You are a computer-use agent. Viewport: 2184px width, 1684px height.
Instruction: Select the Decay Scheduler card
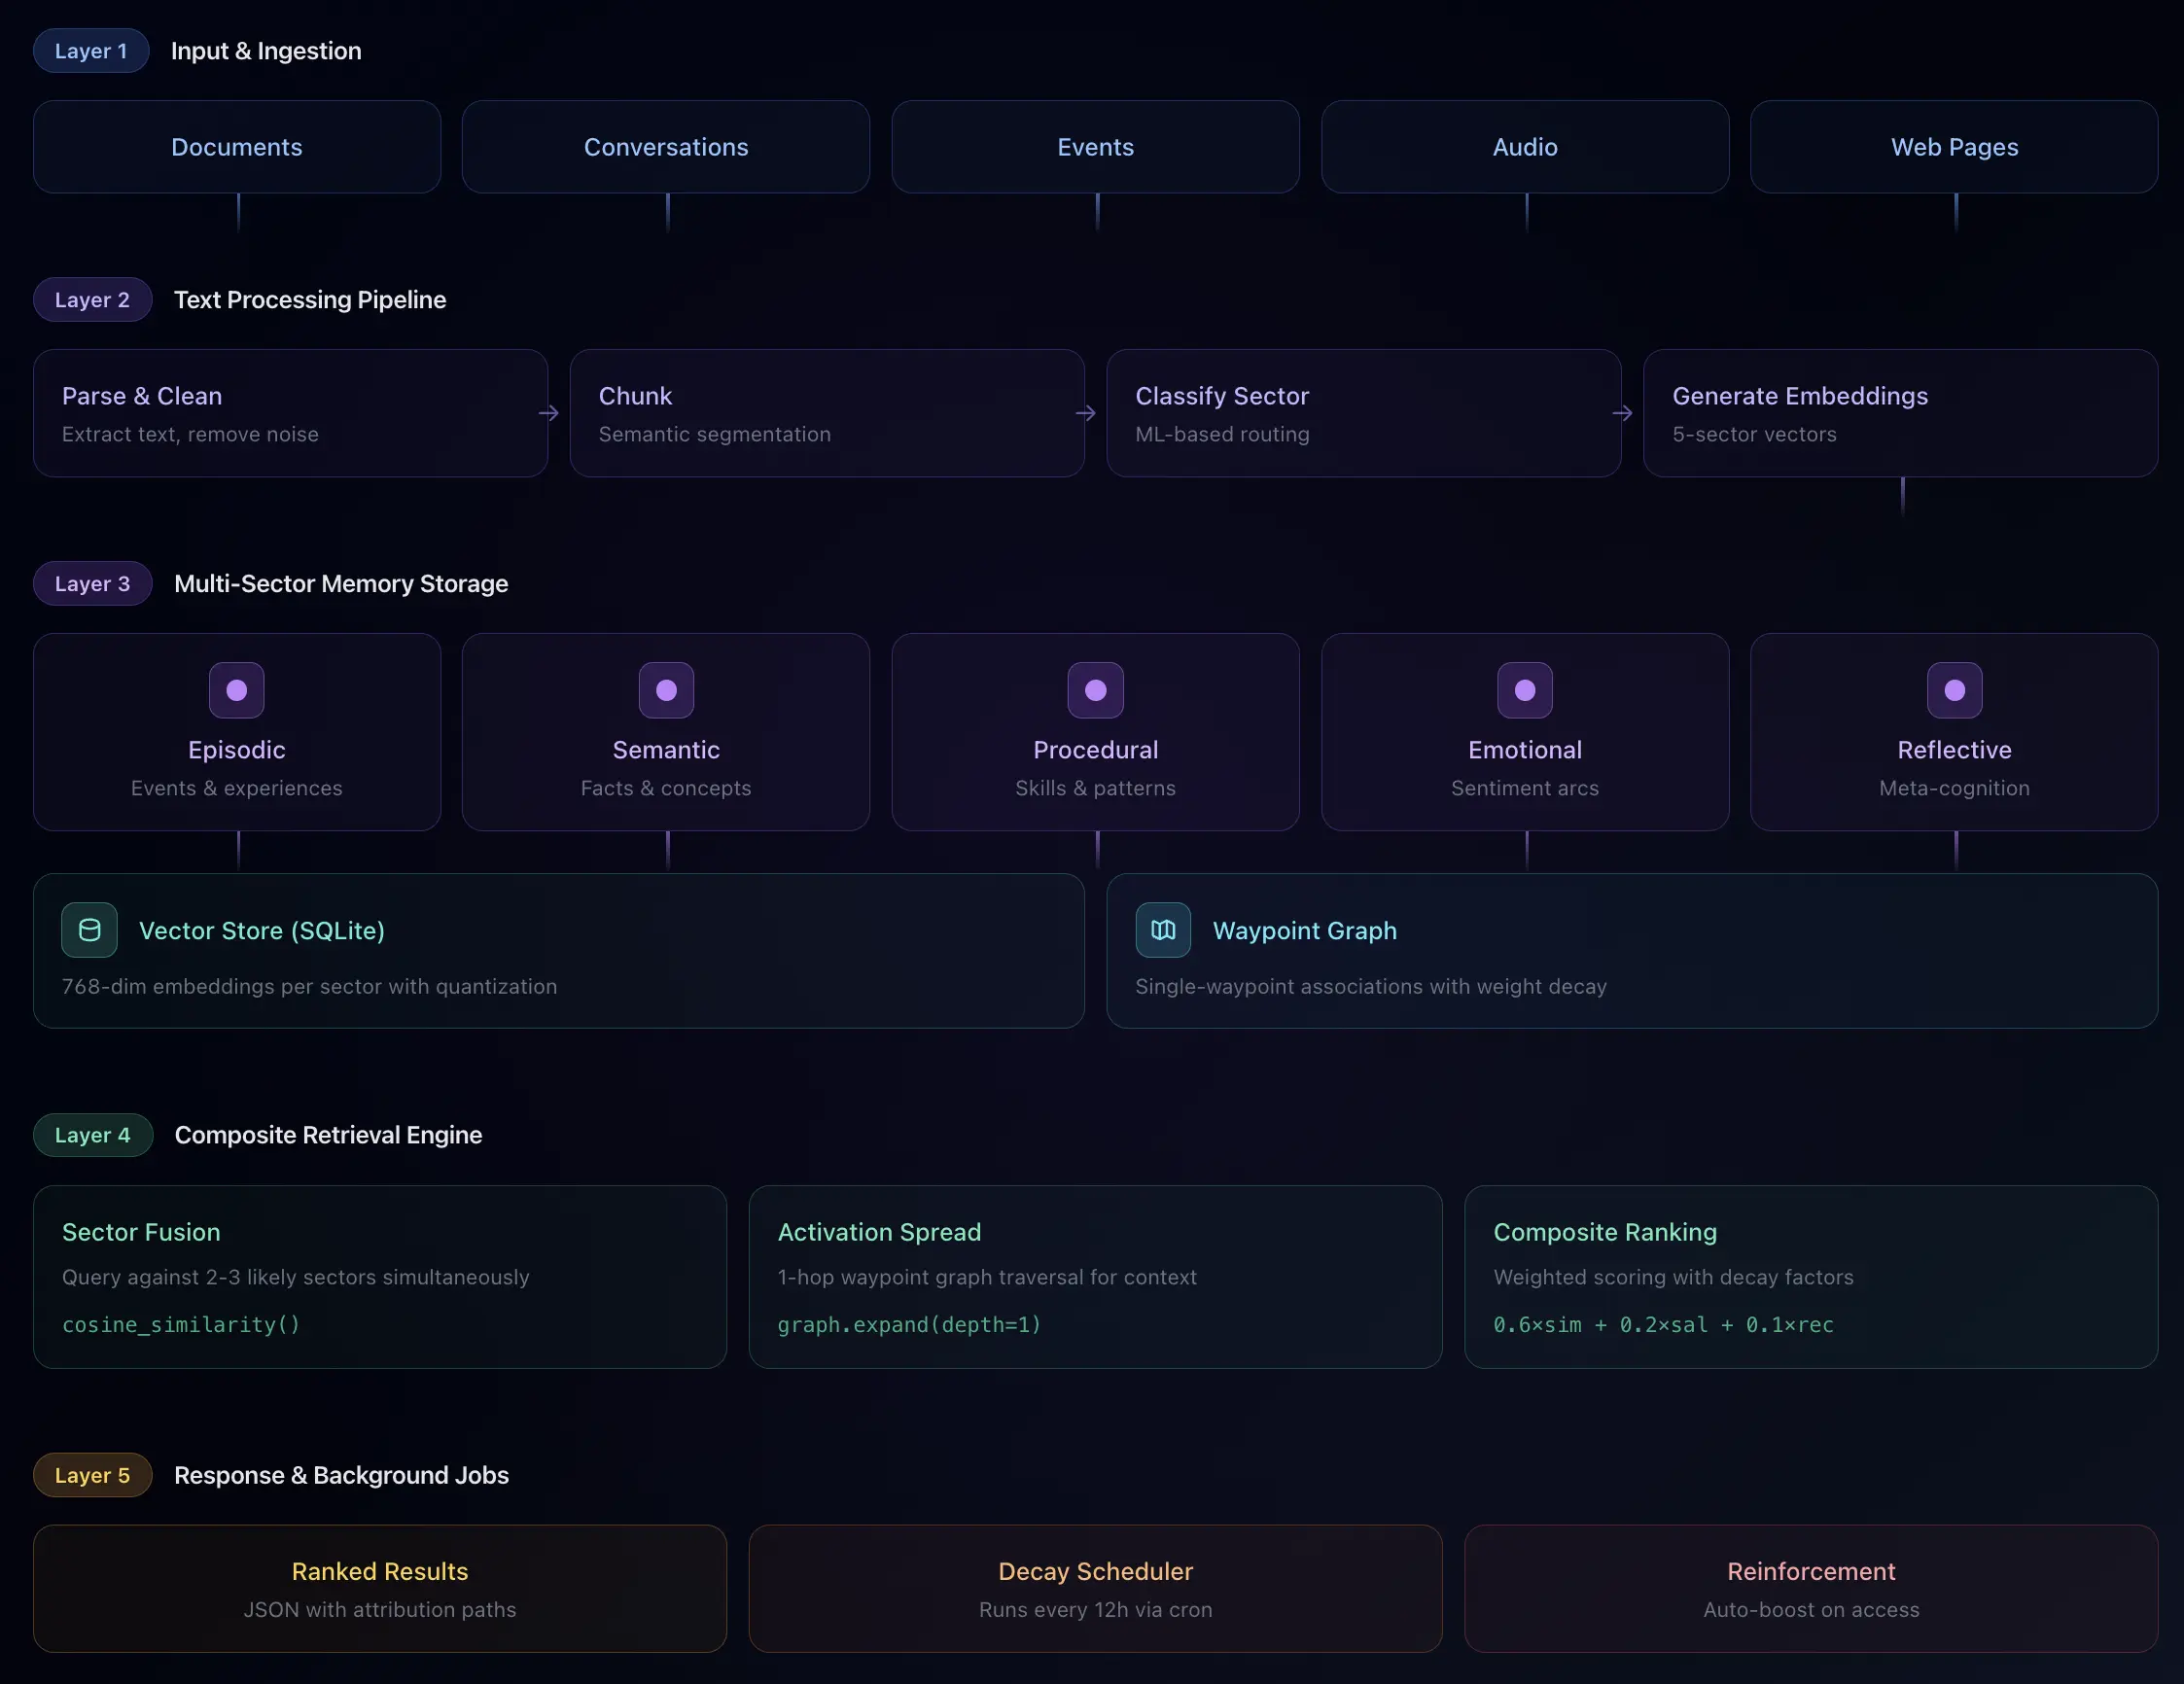[x=1095, y=1588]
